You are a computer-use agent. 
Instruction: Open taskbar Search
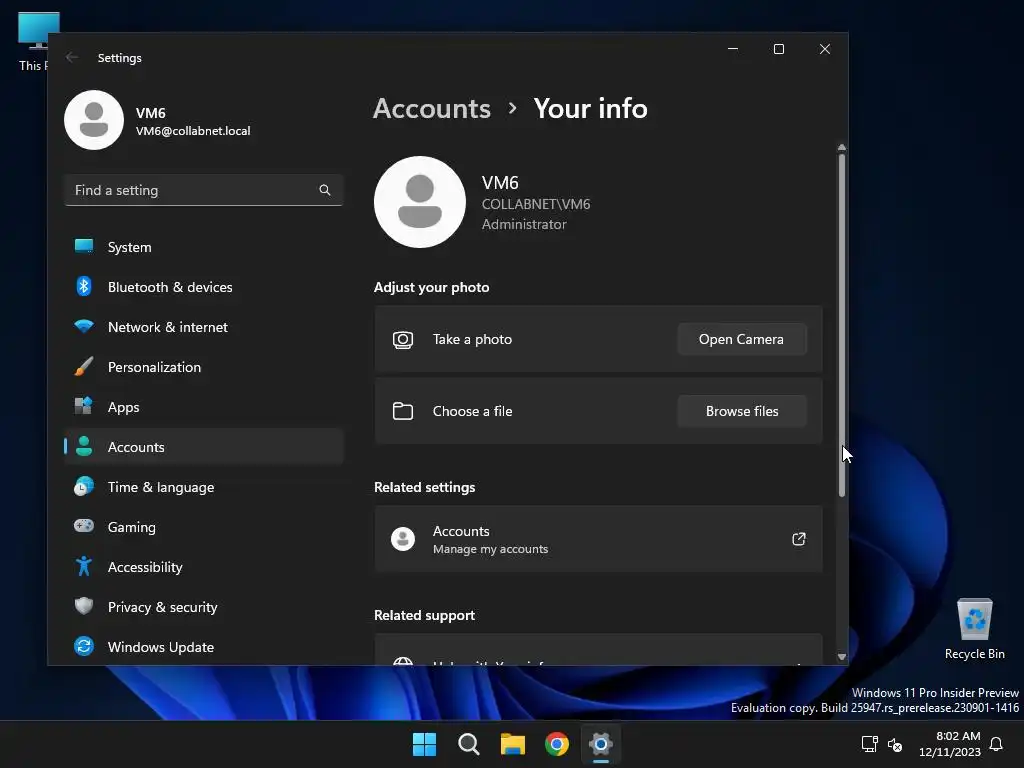[x=469, y=744]
